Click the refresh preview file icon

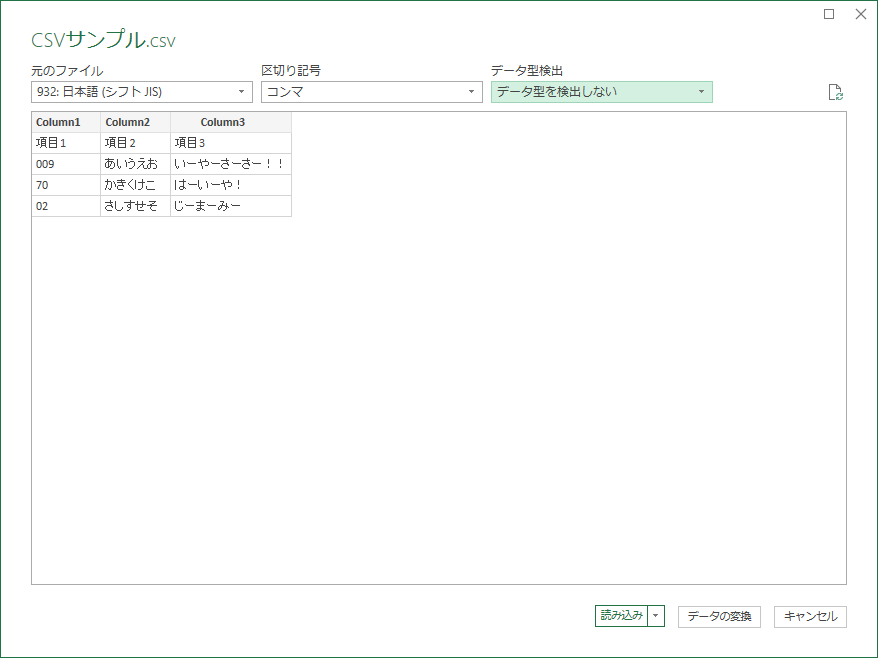[x=835, y=92]
